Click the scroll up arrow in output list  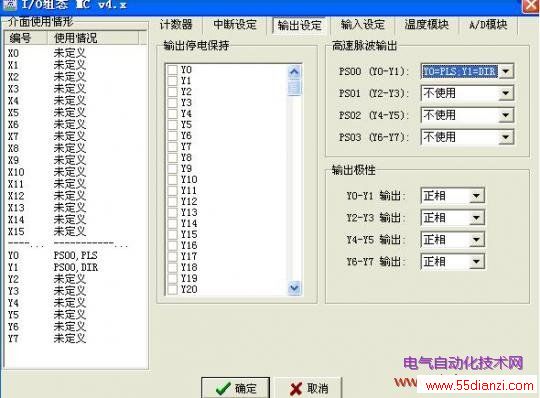294,72
